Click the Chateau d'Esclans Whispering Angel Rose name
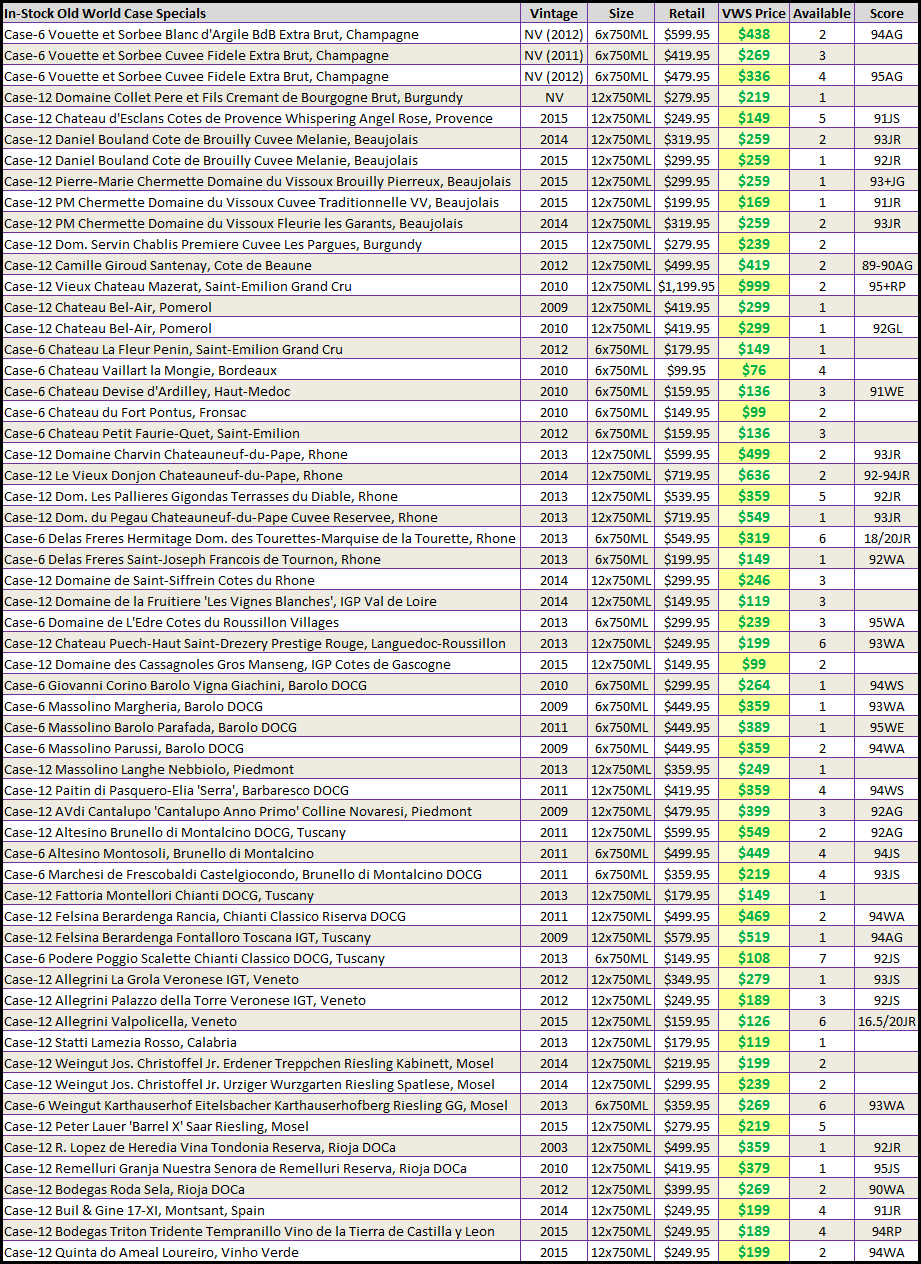 (248, 119)
